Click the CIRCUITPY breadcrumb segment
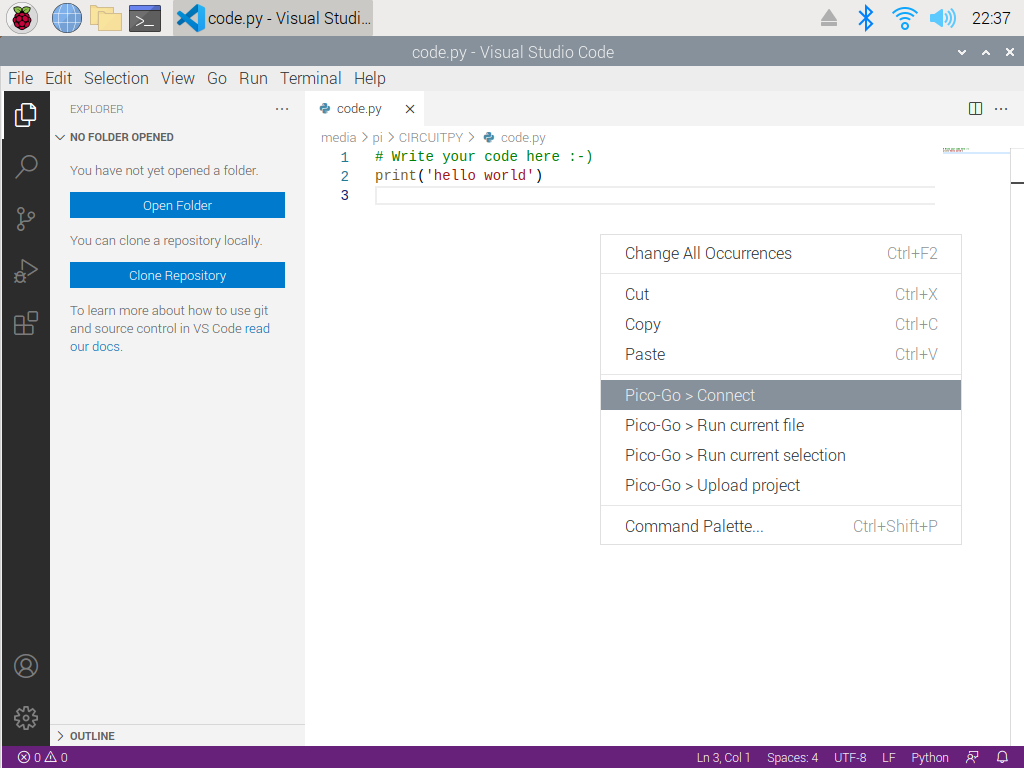1024x768 pixels. (x=430, y=138)
